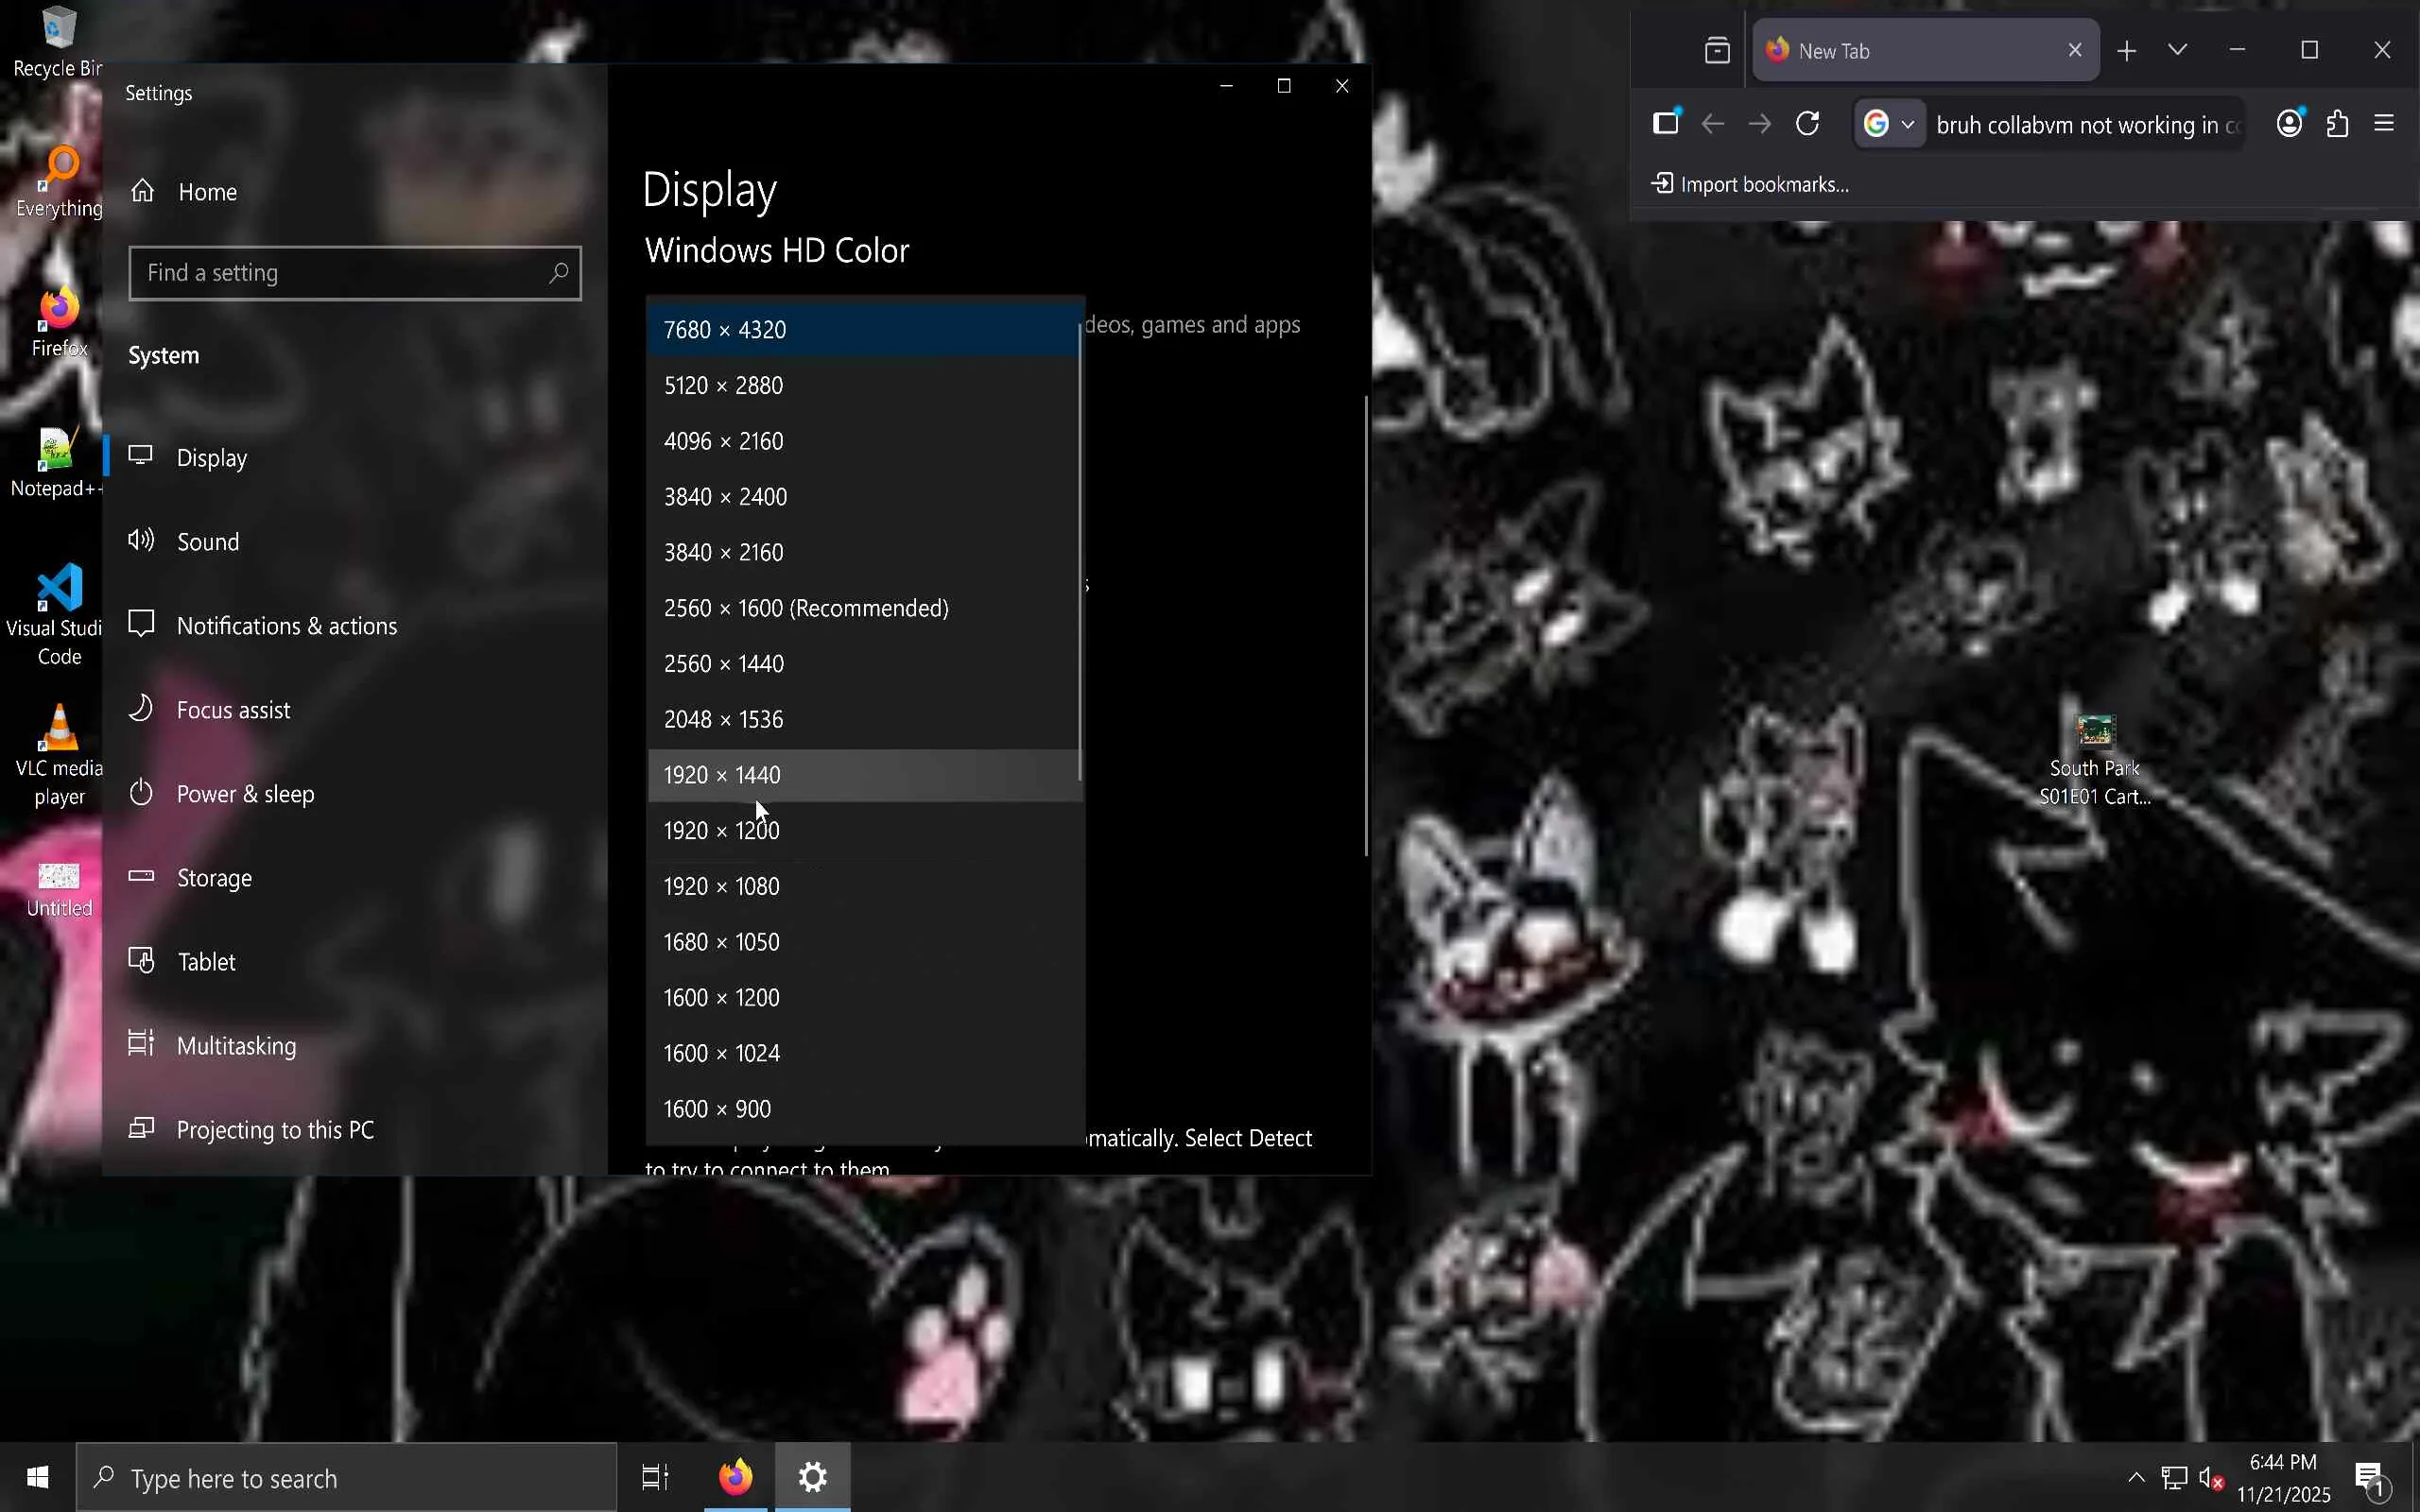Screen dimensions: 2420x1512
Task: Expand Google search engine selector dropdown
Action: click(1890, 124)
